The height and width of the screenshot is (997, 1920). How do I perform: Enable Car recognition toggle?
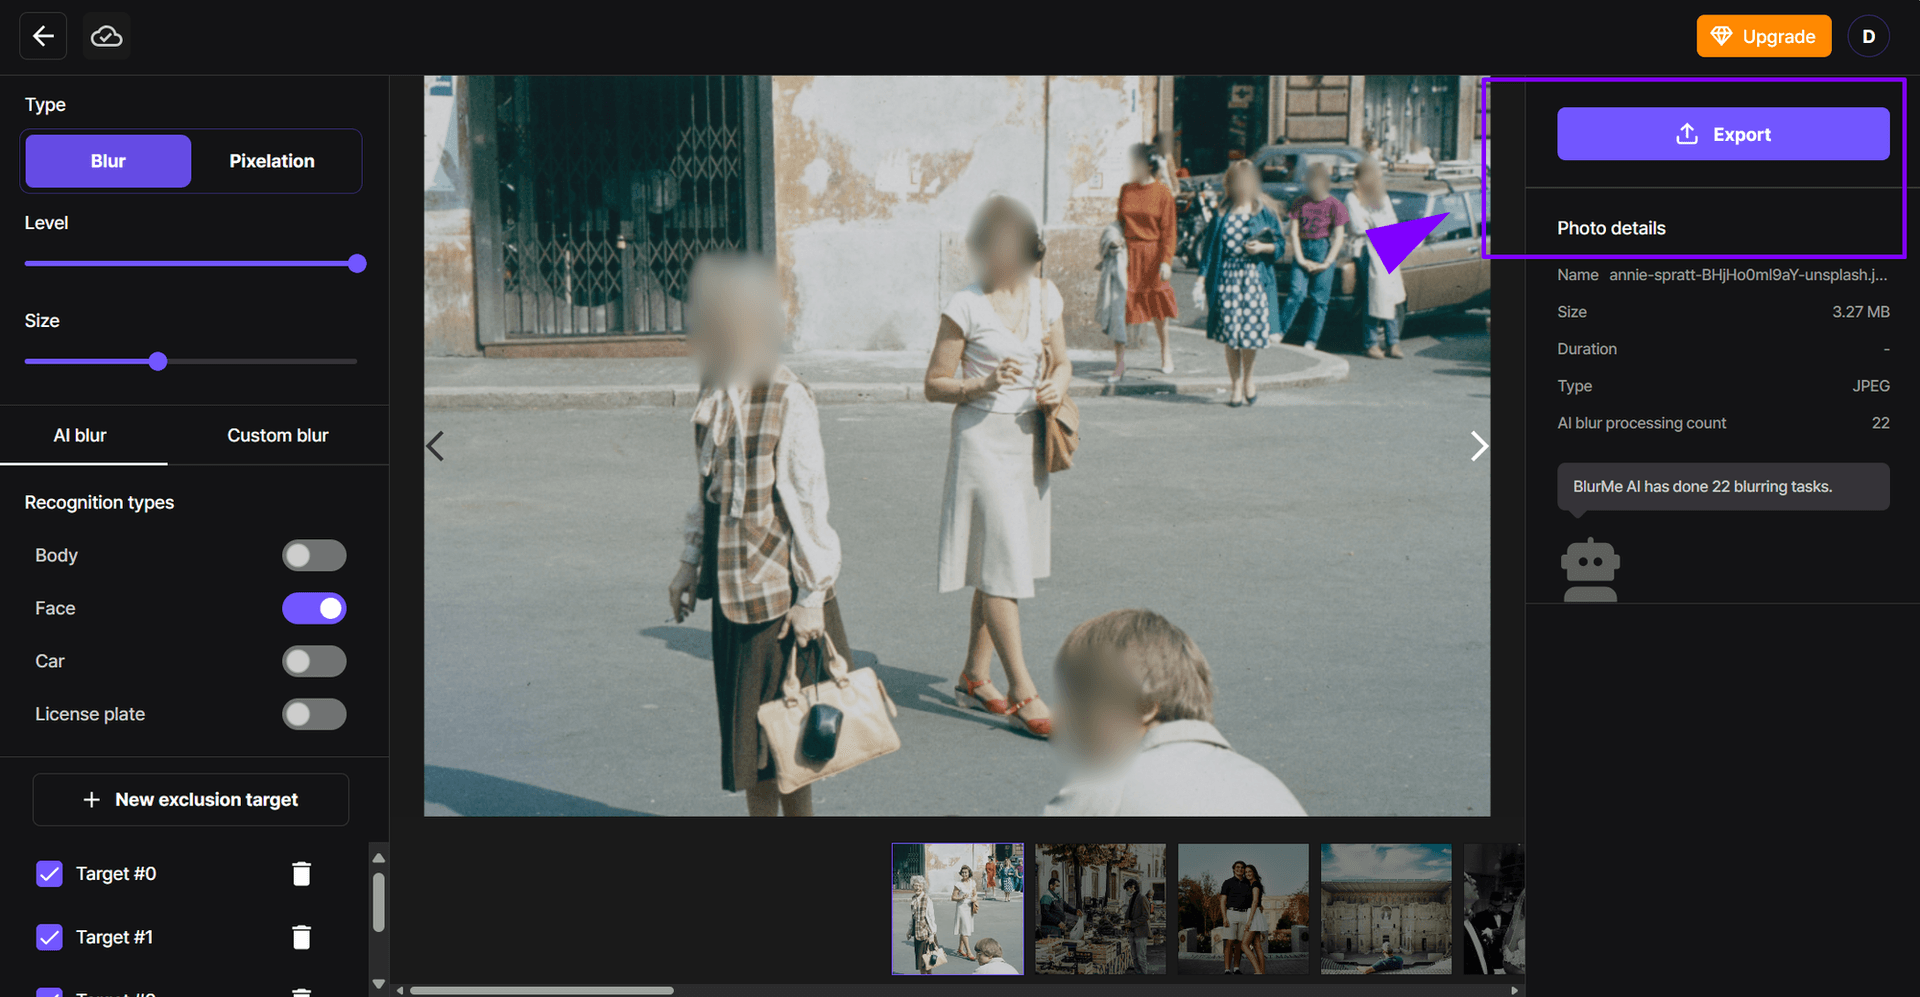(x=314, y=661)
